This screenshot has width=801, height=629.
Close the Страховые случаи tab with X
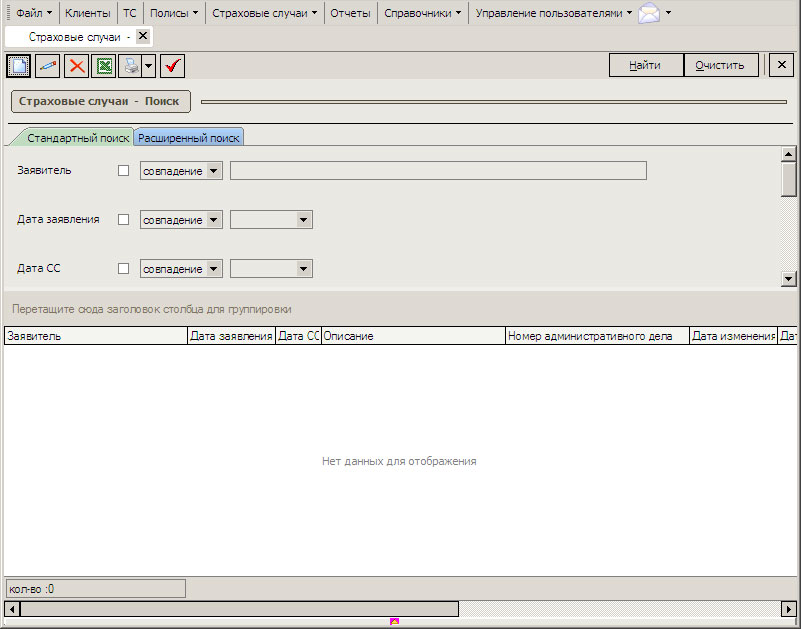tap(143, 36)
